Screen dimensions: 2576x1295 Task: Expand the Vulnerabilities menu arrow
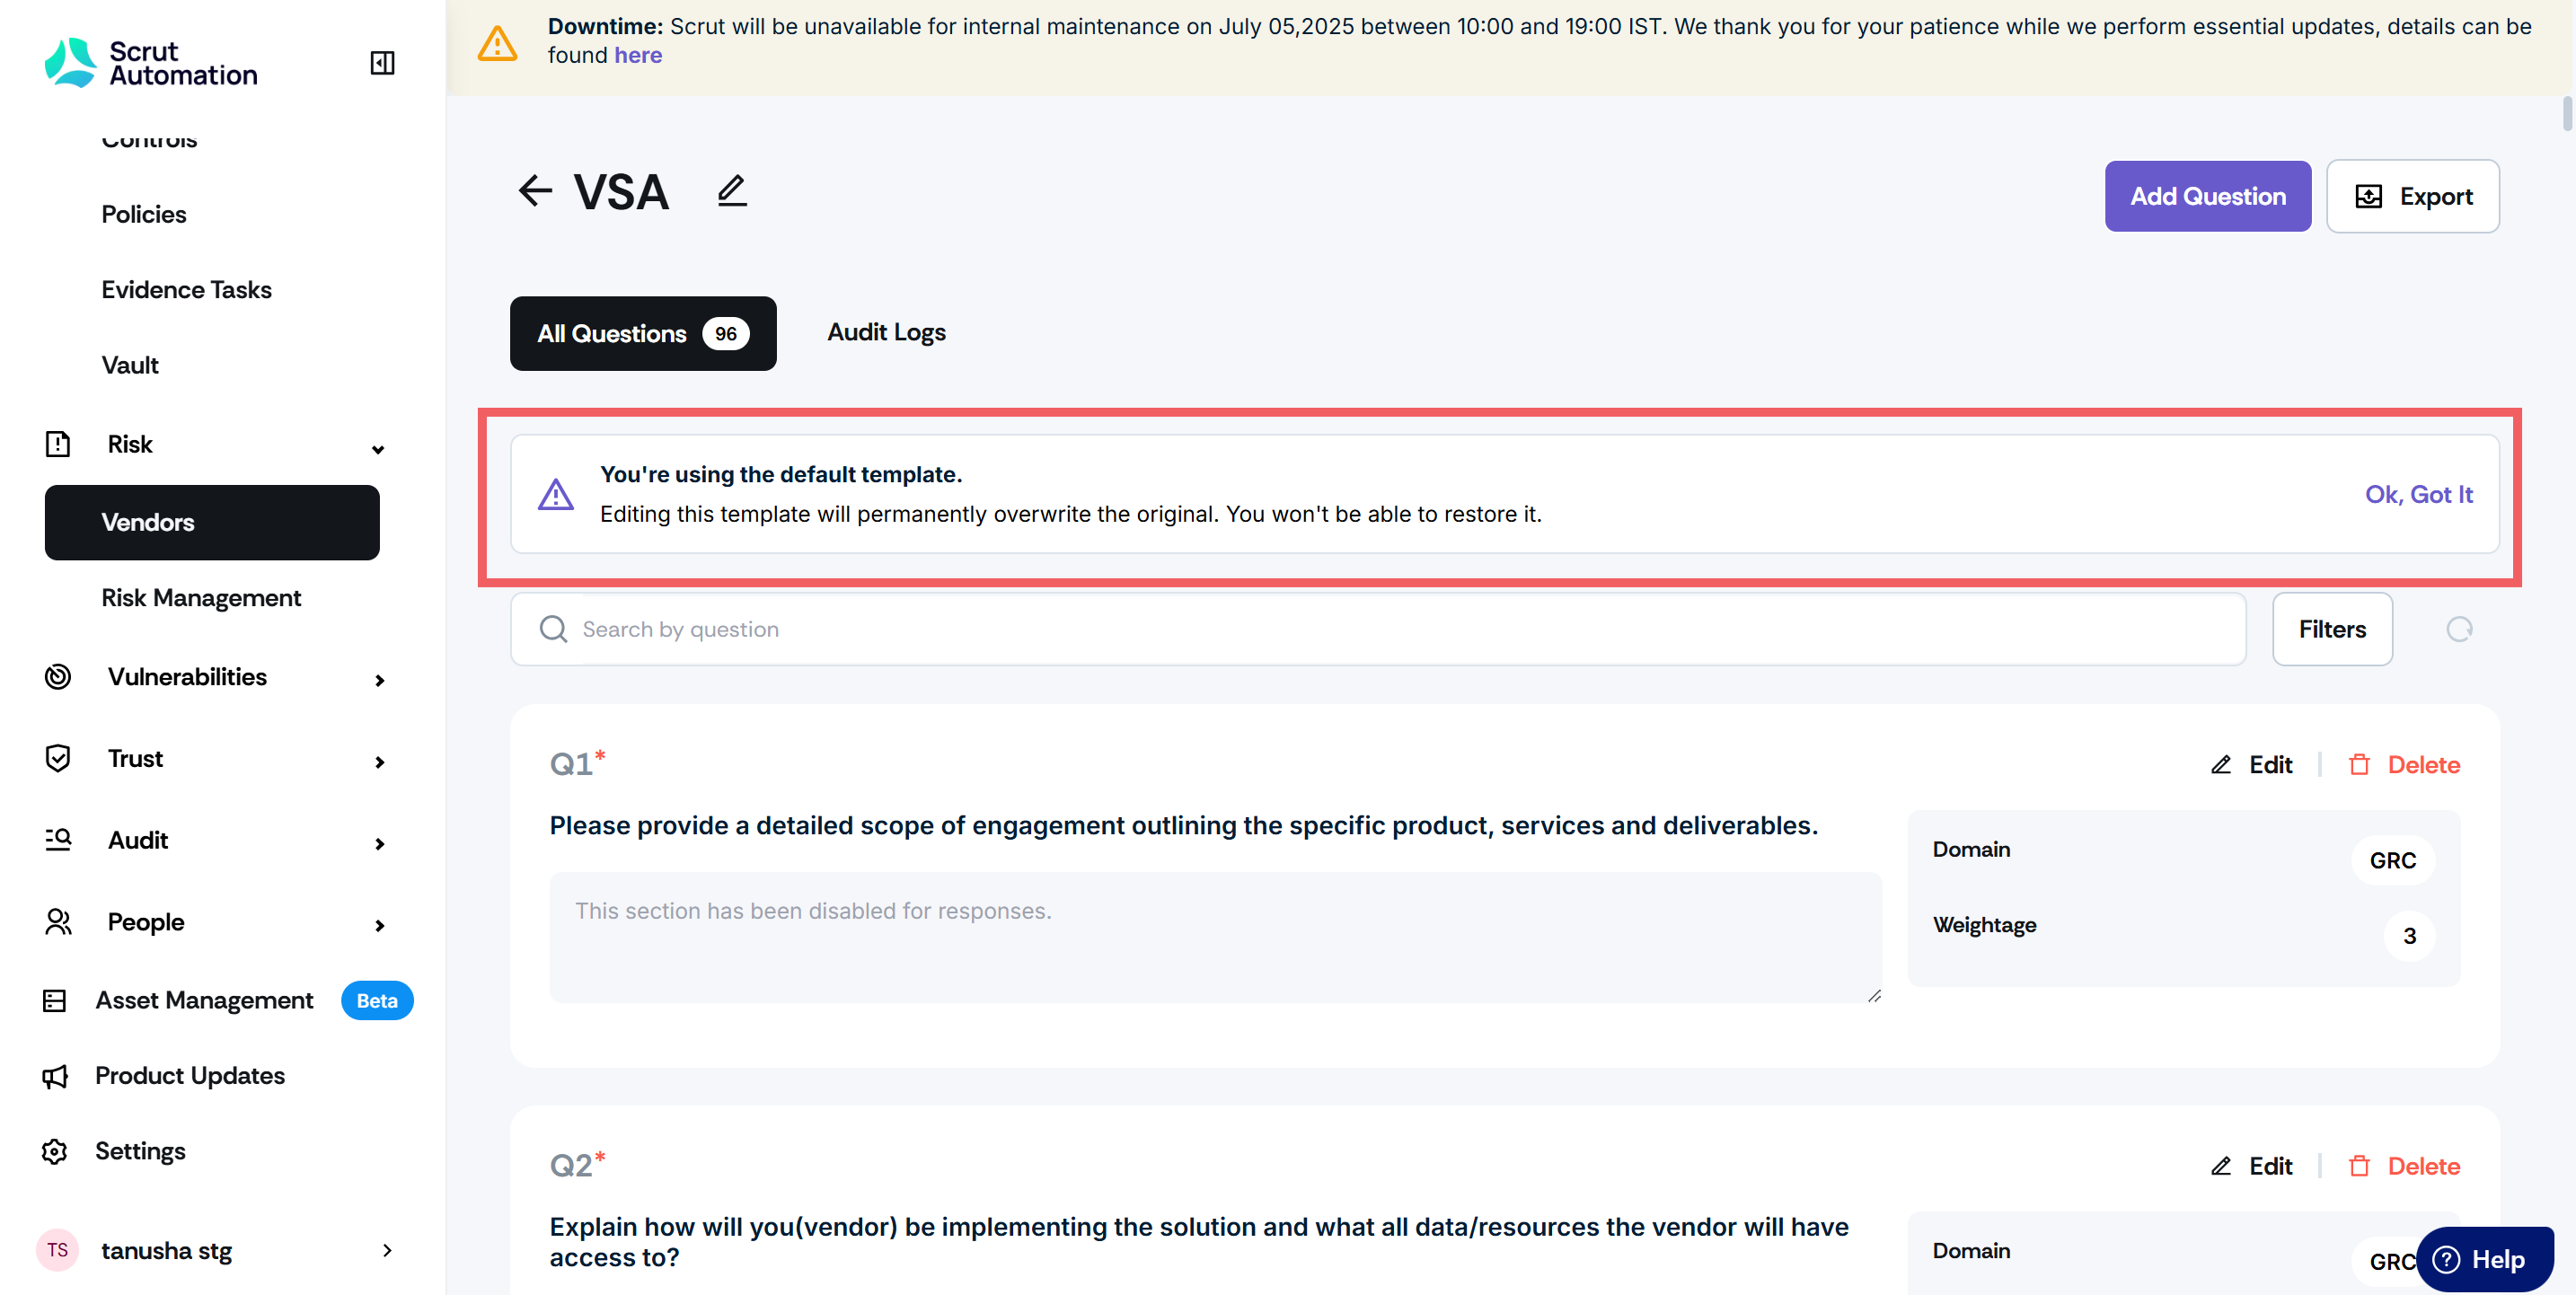(x=379, y=681)
